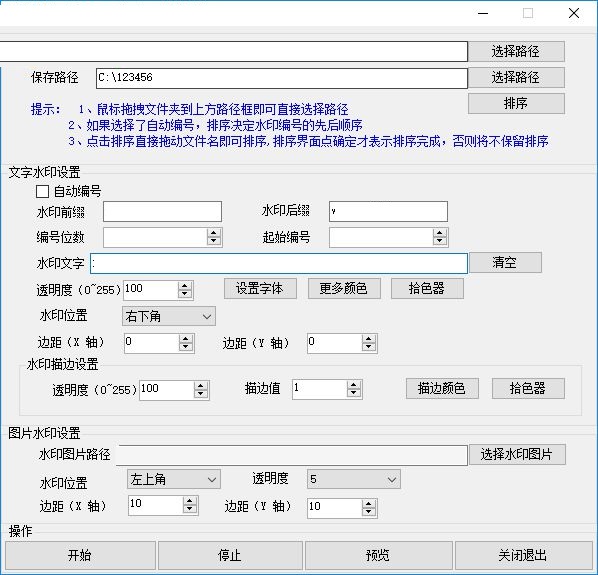The height and width of the screenshot is (575, 598).
Task: Increase 描边值 with up arrow
Action: (354, 385)
